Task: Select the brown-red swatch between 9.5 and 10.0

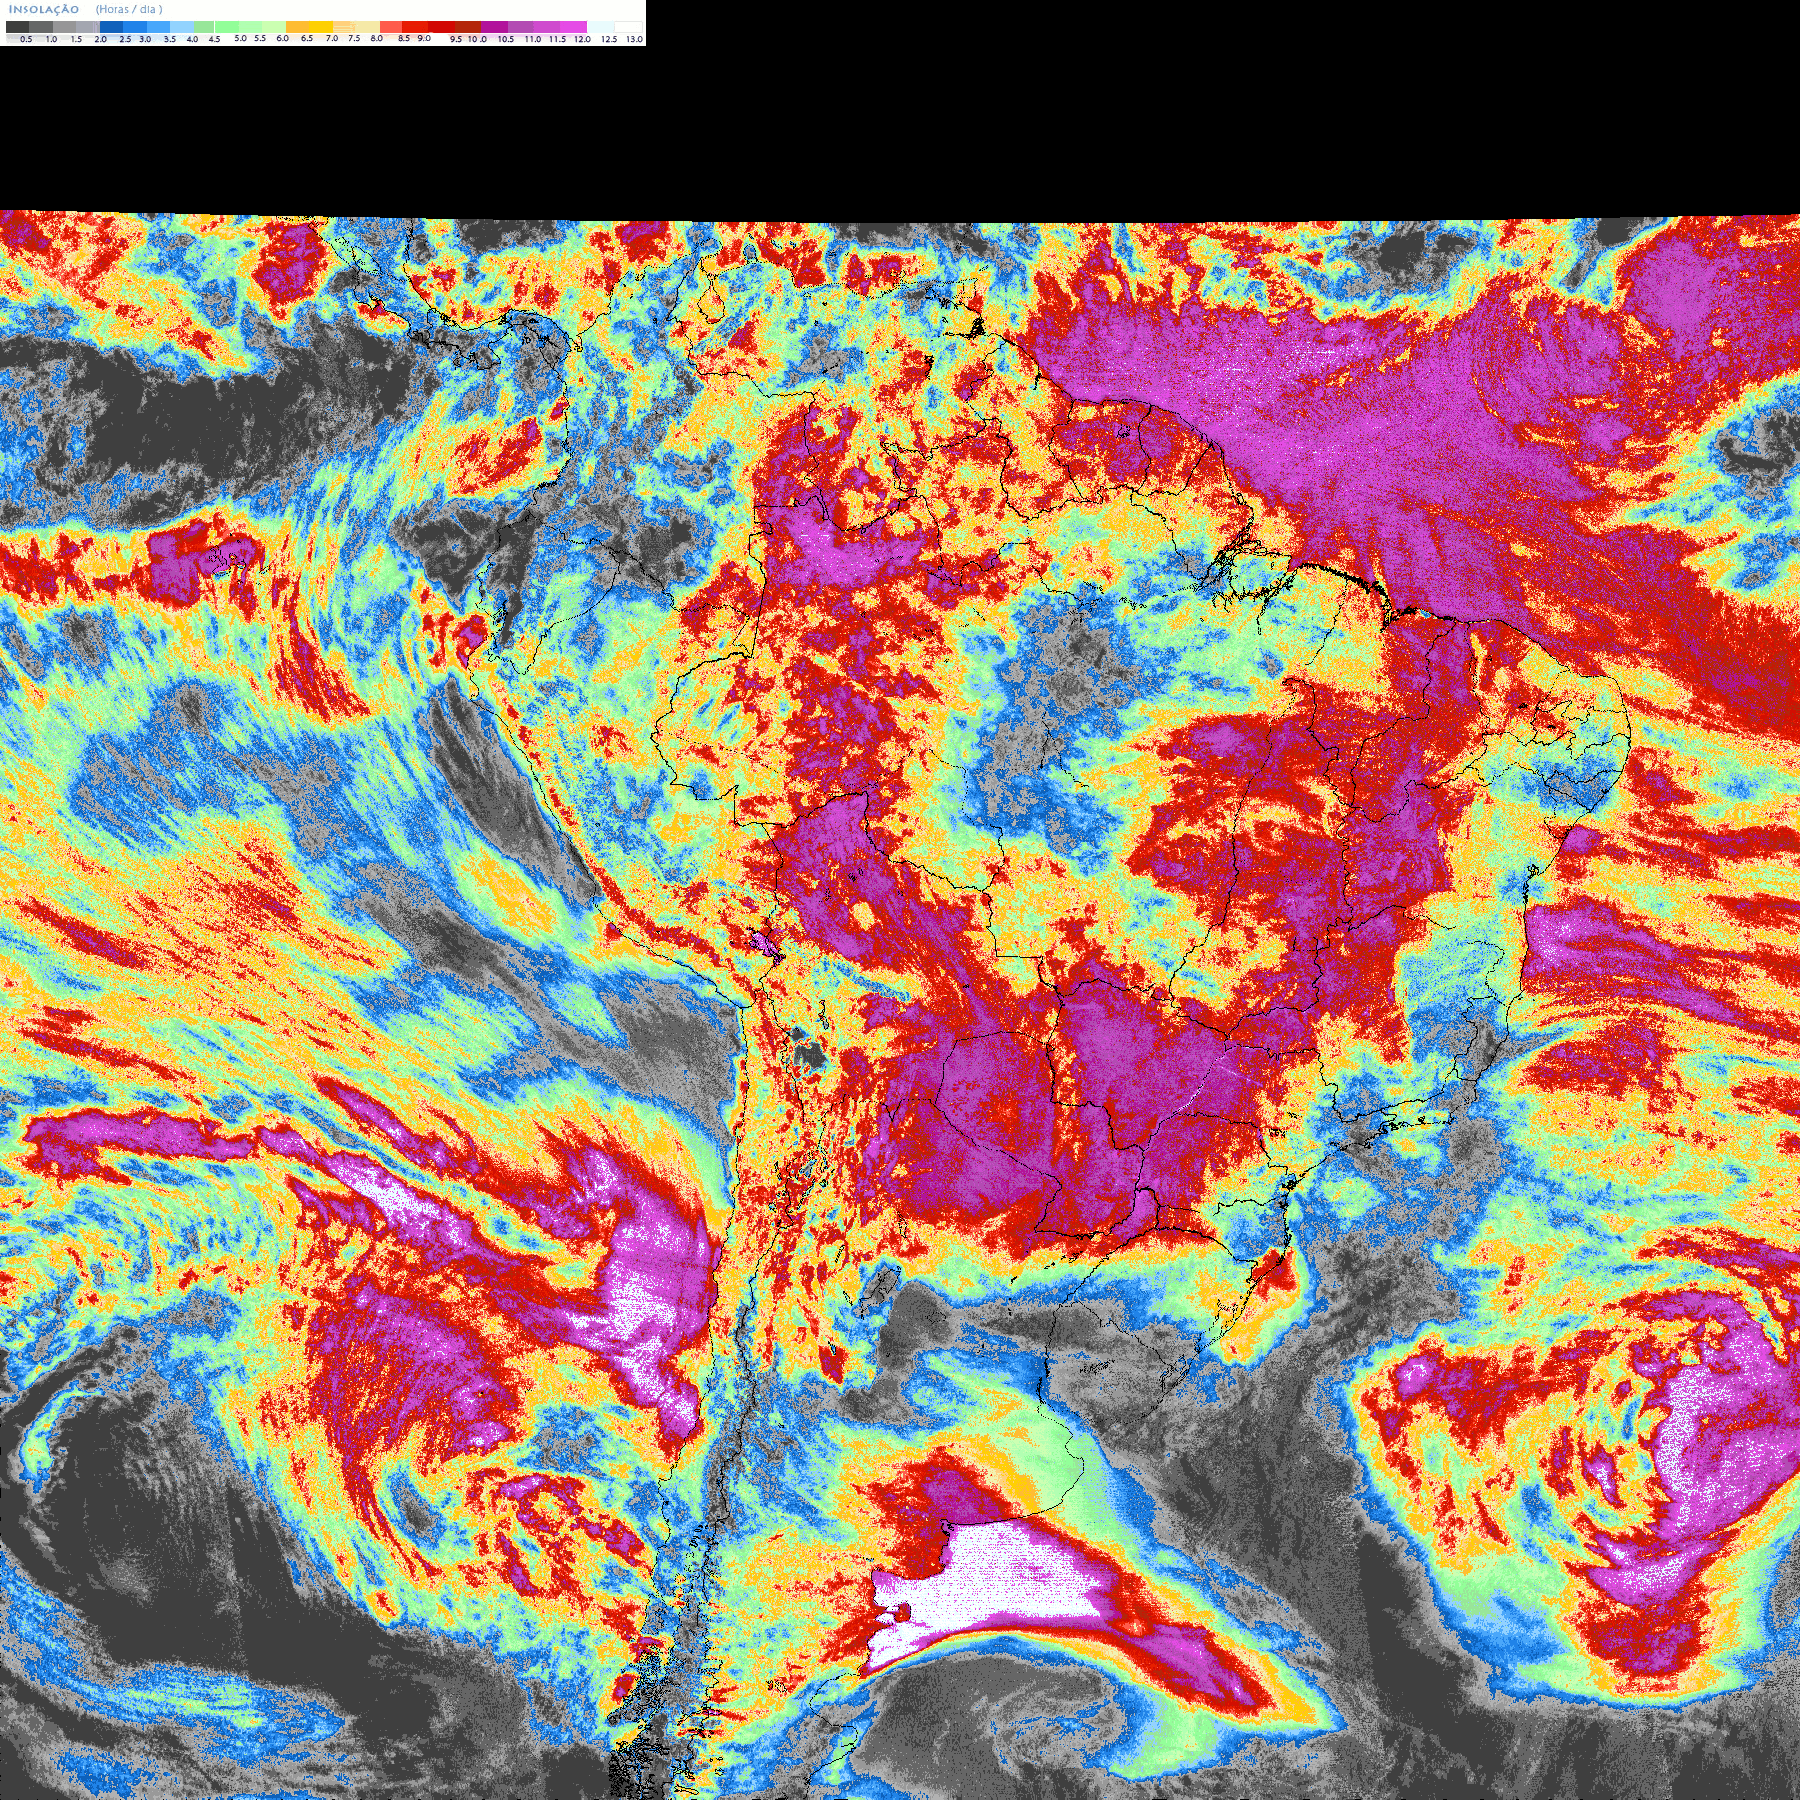Action: point(468,27)
